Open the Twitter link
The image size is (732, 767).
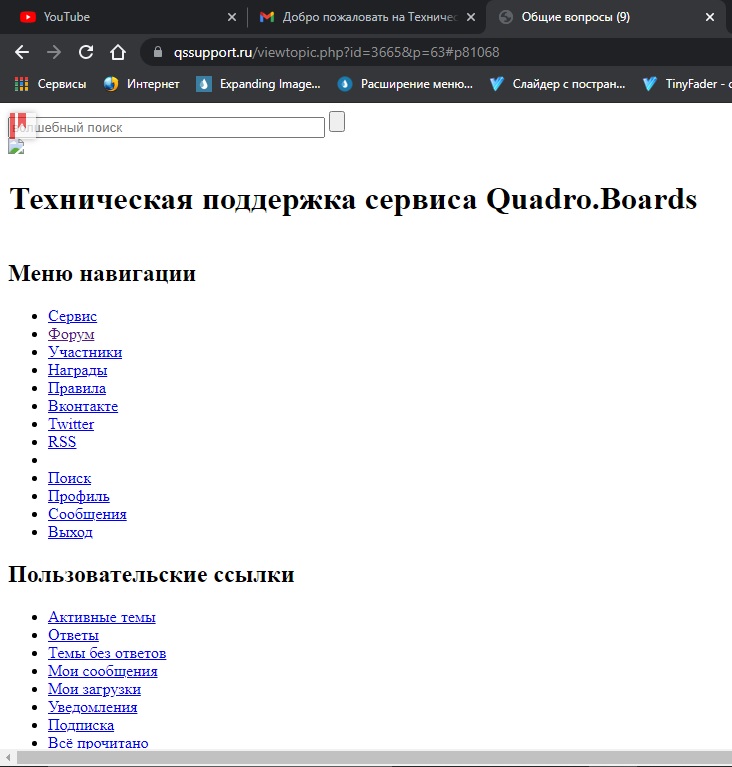[x=71, y=424]
